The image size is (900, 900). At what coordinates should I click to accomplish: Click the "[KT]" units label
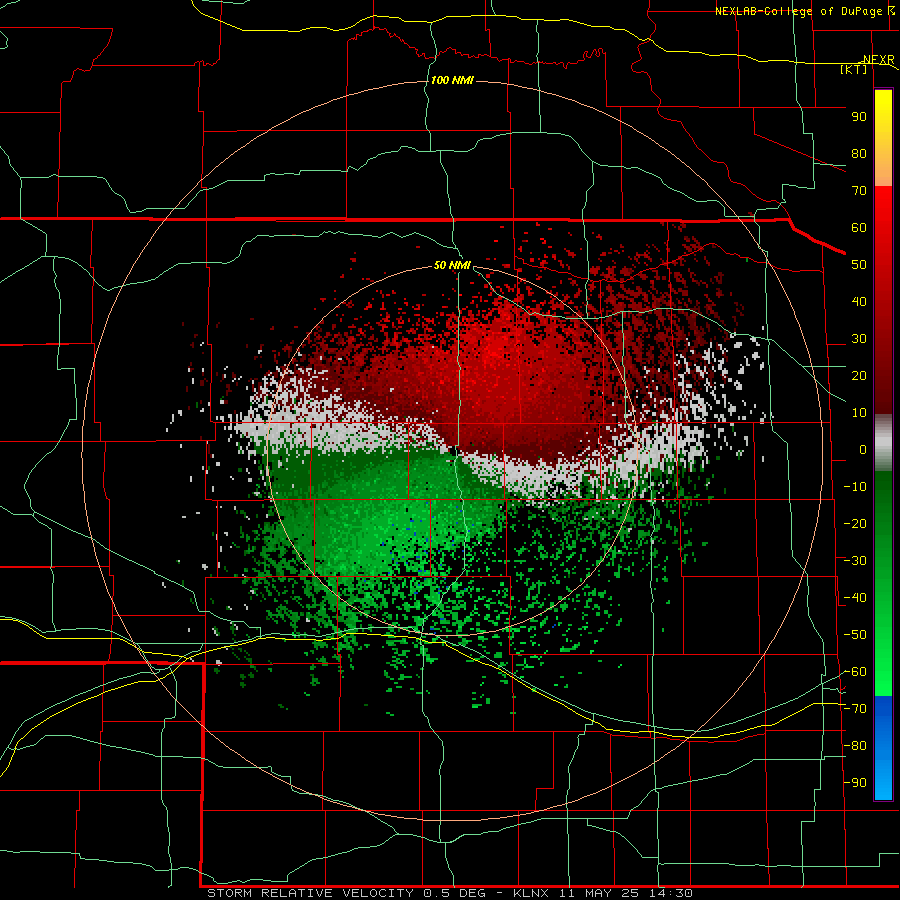pos(854,69)
